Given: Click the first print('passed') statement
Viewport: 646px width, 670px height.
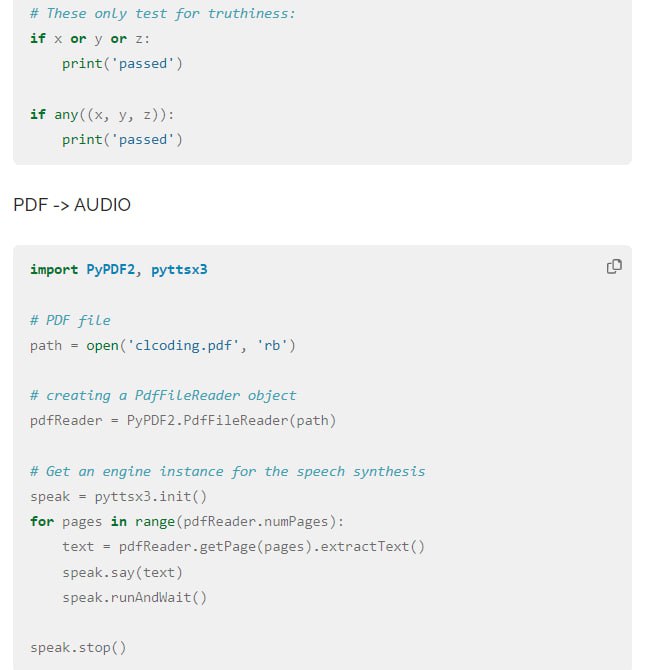Looking at the screenshot, I should tap(123, 64).
